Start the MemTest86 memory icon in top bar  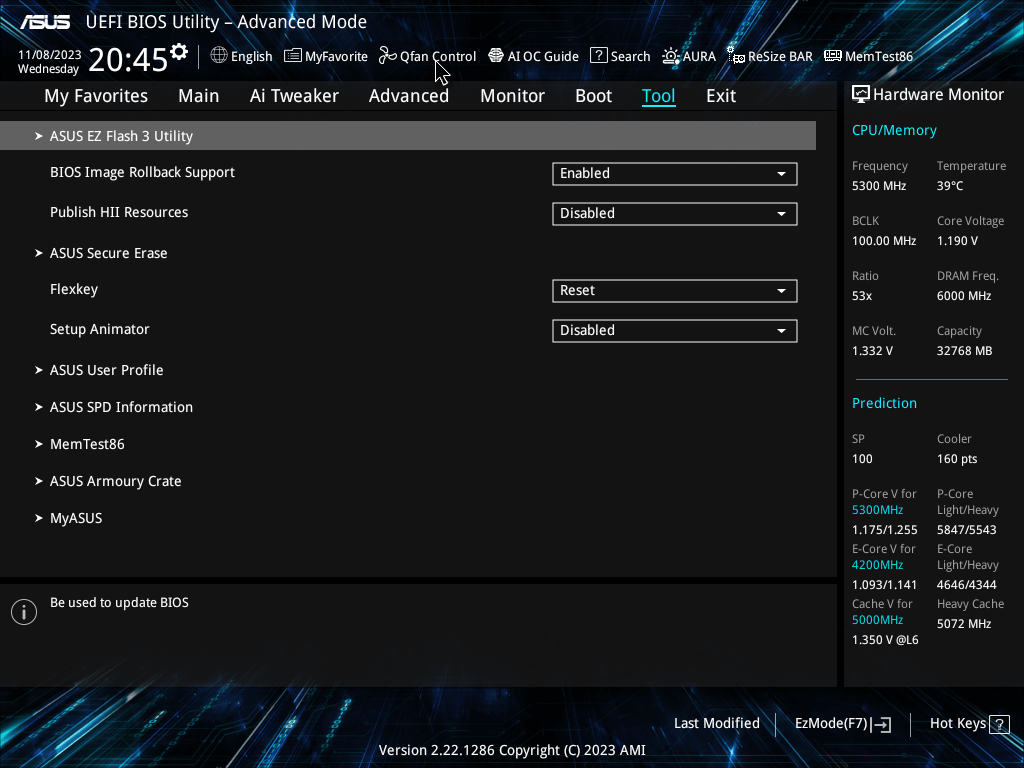pyautogui.click(x=833, y=56)
